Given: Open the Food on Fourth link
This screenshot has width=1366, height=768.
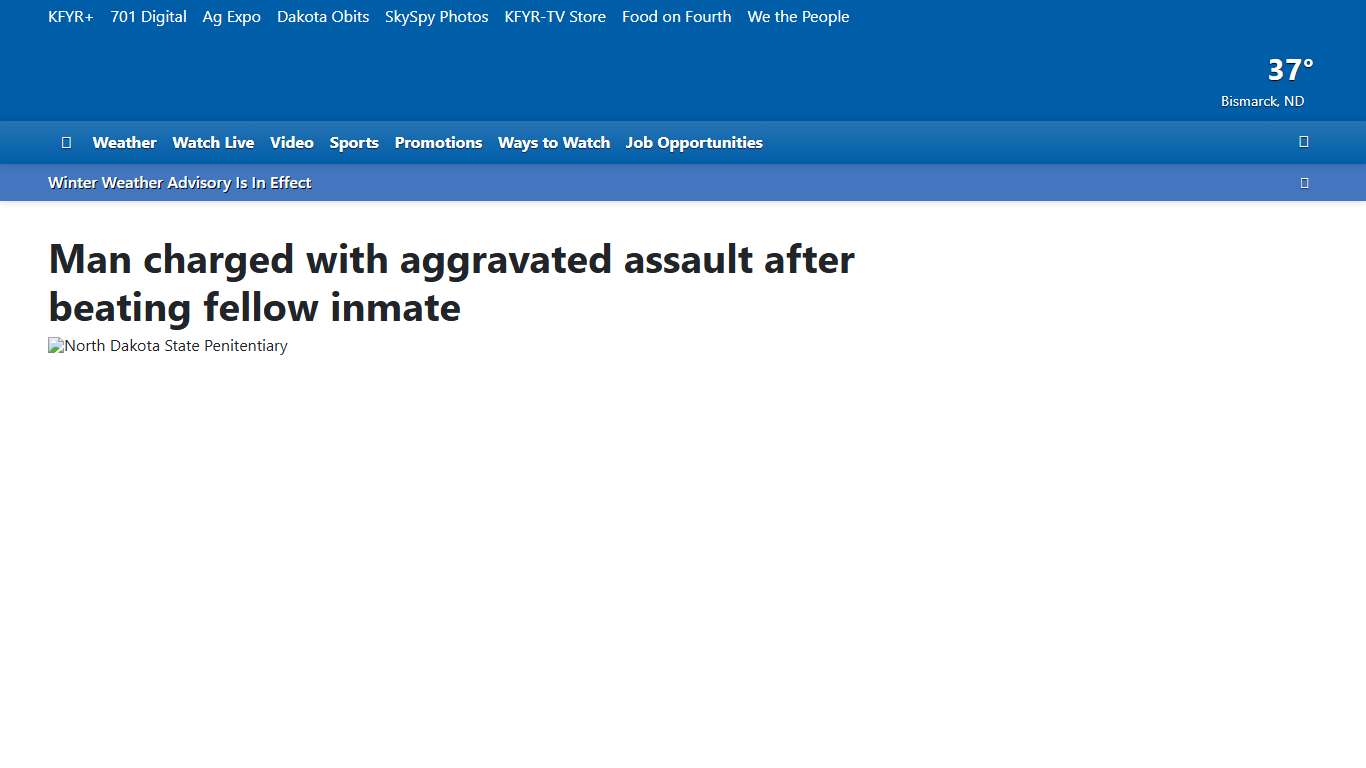Looking at the screenshot, I should 676,16.
